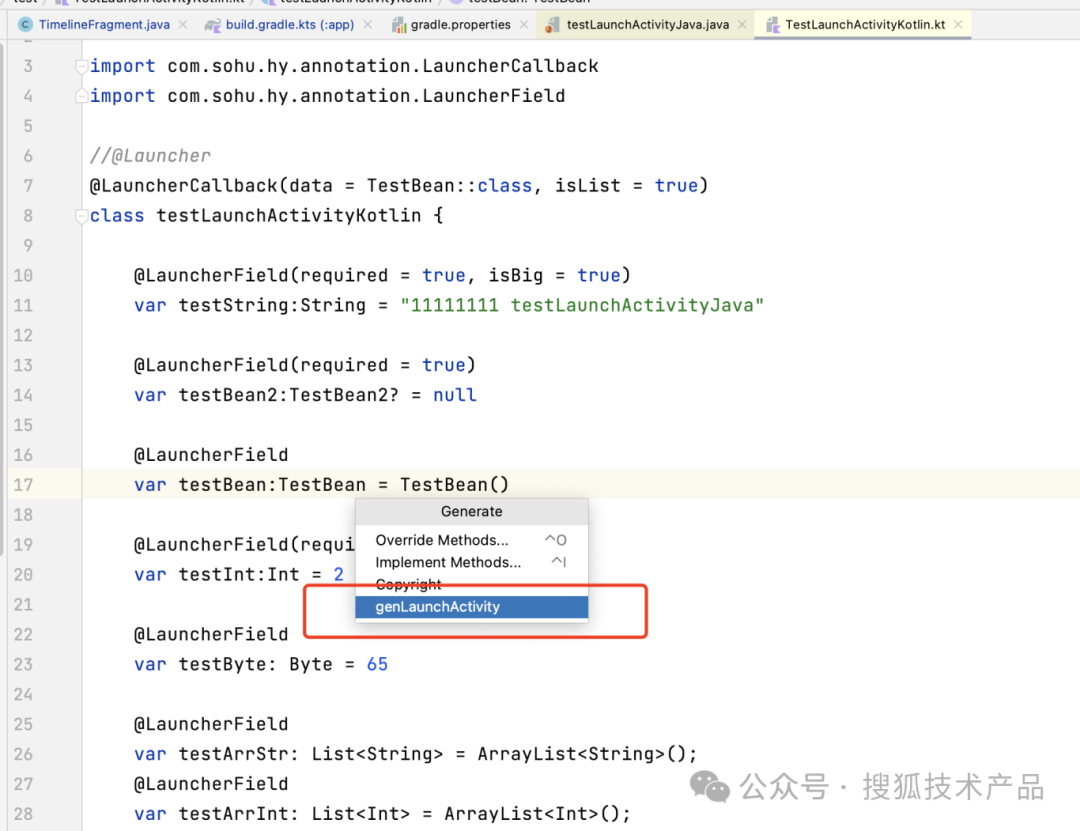Click testArrStr: List<String> declaration
This screenshot has height=831, width=1080.
click(311, 754)
